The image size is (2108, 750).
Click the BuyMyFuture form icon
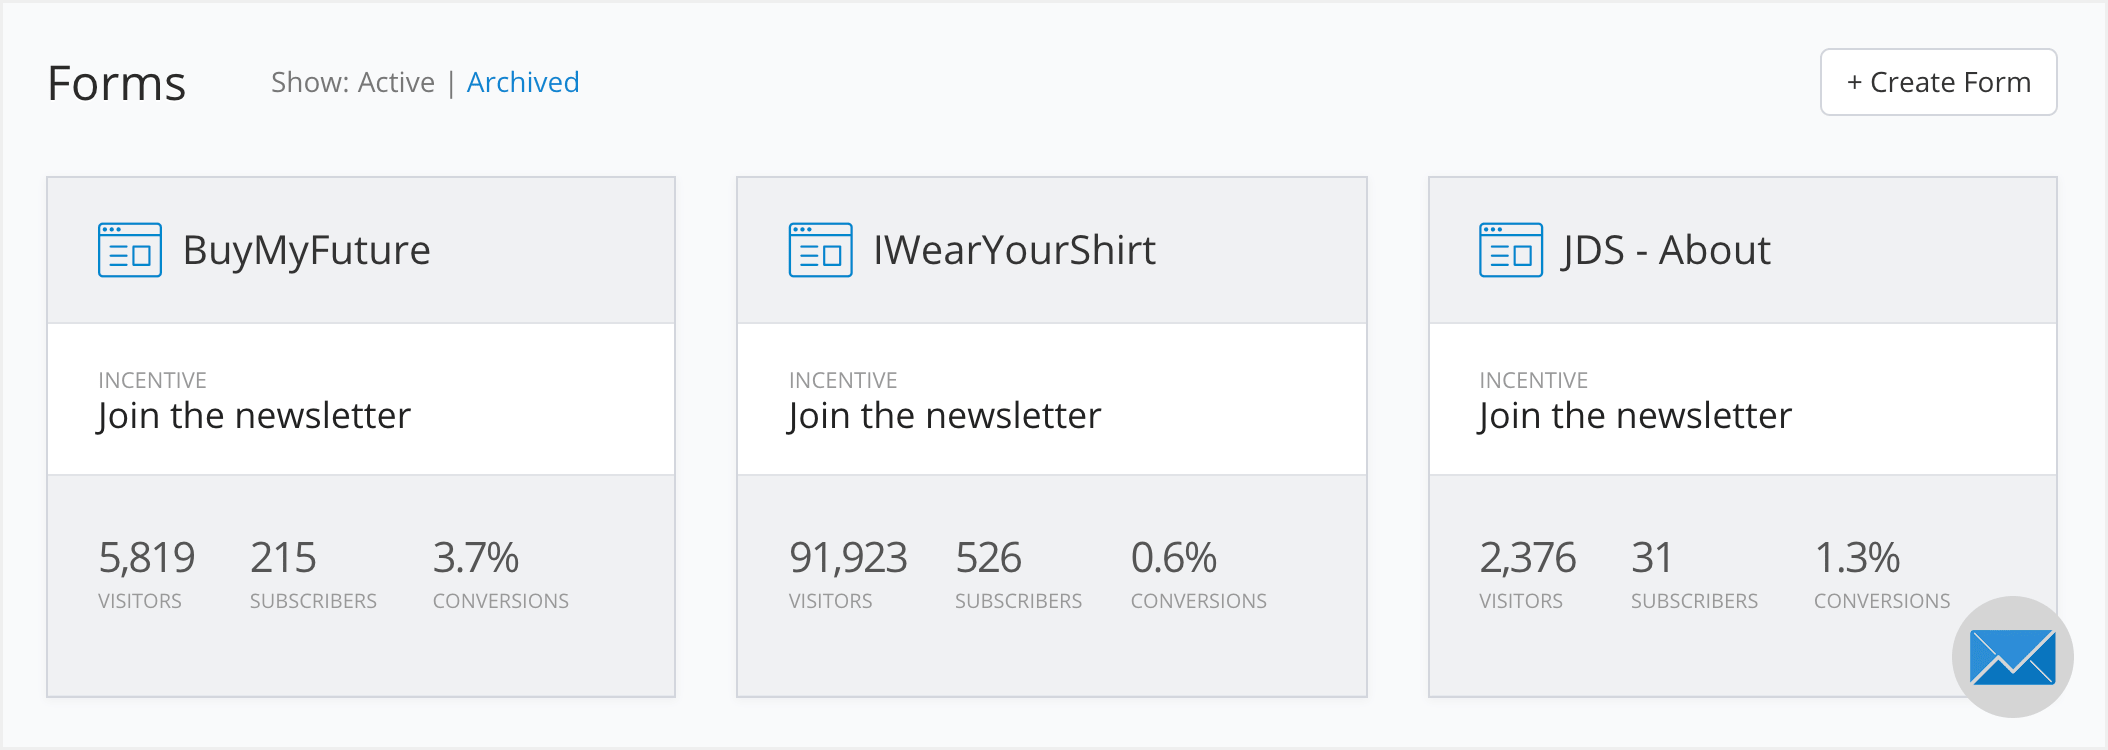[x=128, y=250]
